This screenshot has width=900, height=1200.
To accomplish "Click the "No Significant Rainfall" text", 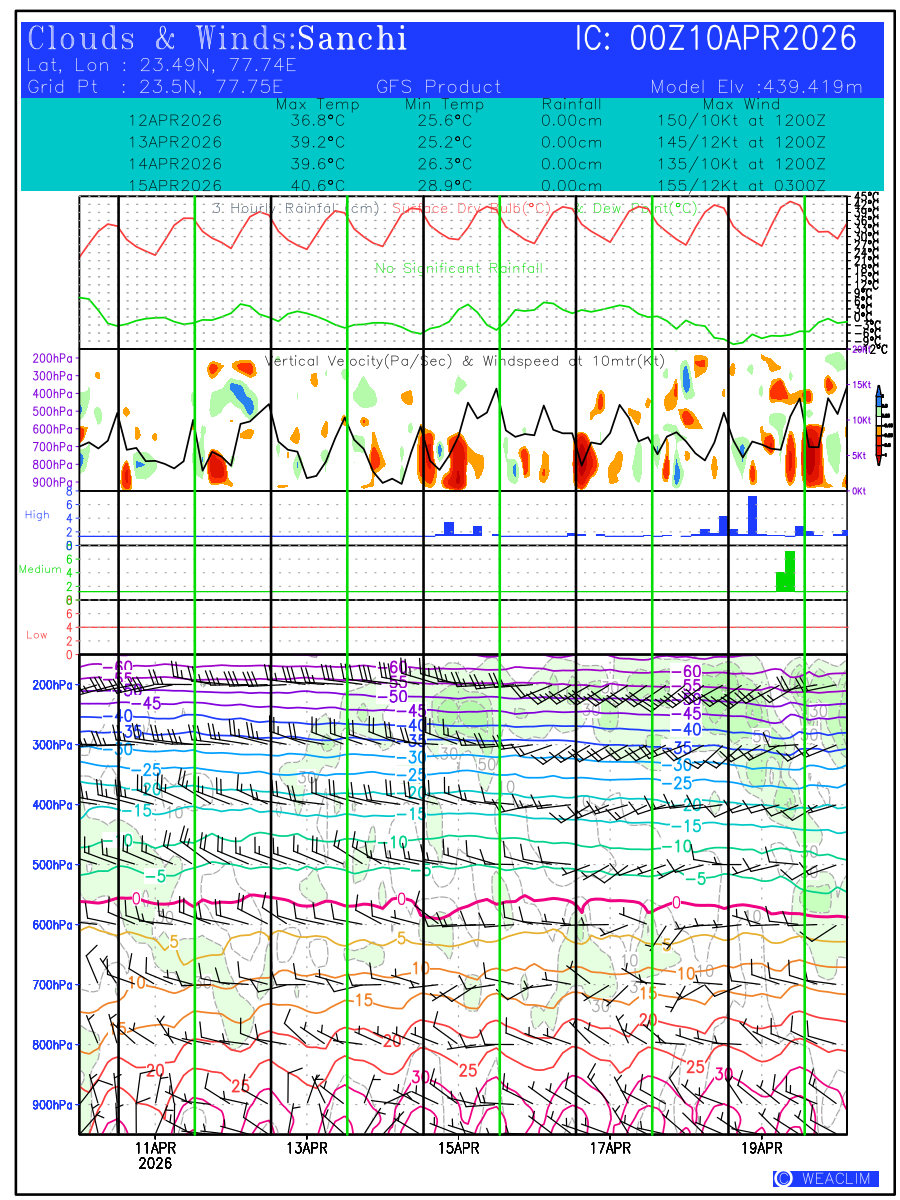I will coord(459,268).
